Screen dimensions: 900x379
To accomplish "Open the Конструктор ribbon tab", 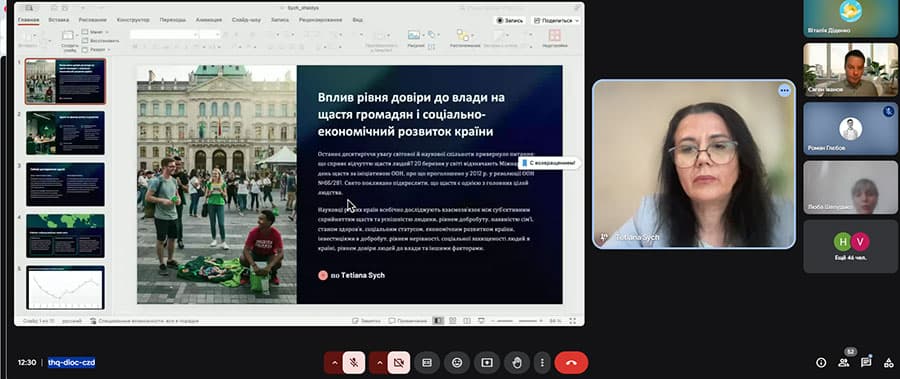I will pyautogui.click(x=134, y=20).
